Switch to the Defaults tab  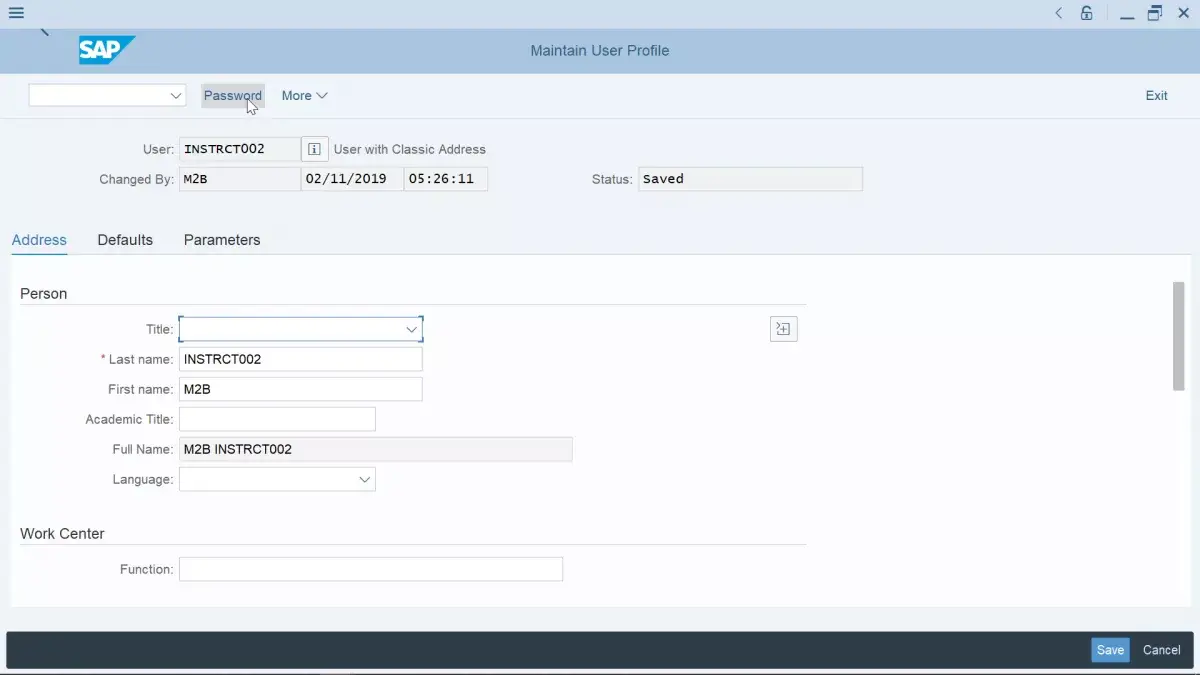pos(125,240)
